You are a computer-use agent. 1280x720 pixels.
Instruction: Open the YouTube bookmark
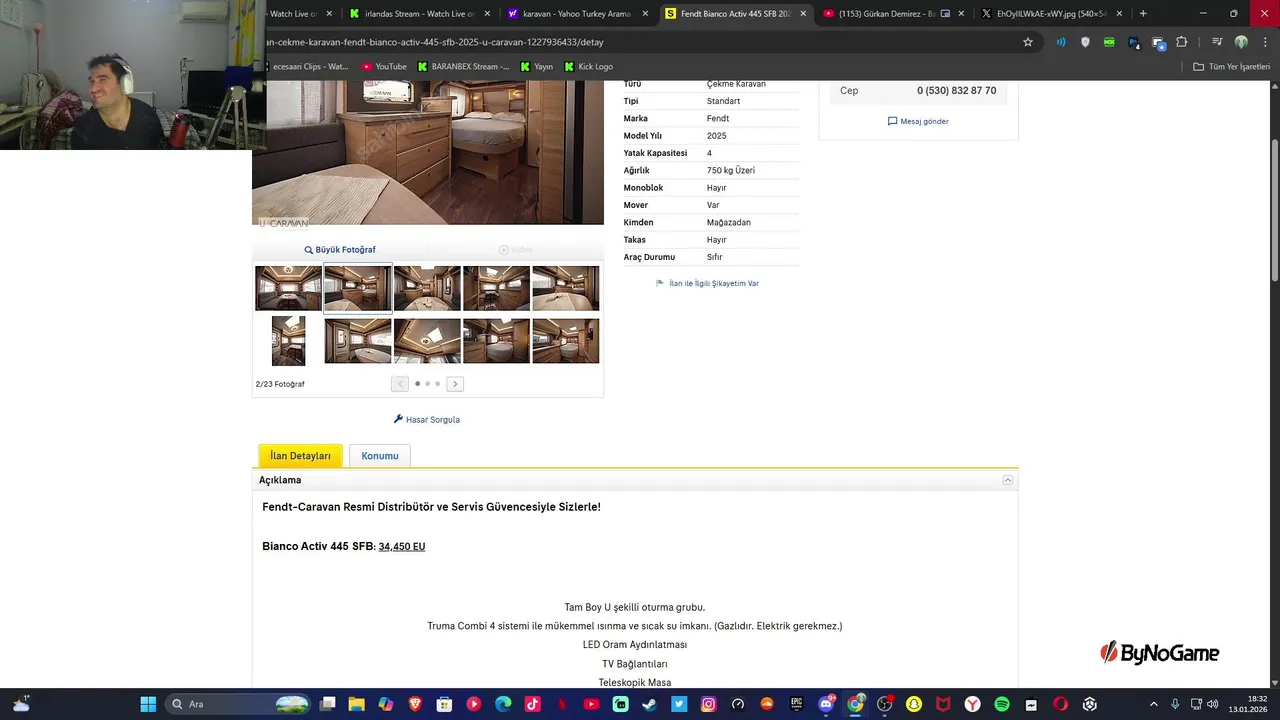click(384, 67)
